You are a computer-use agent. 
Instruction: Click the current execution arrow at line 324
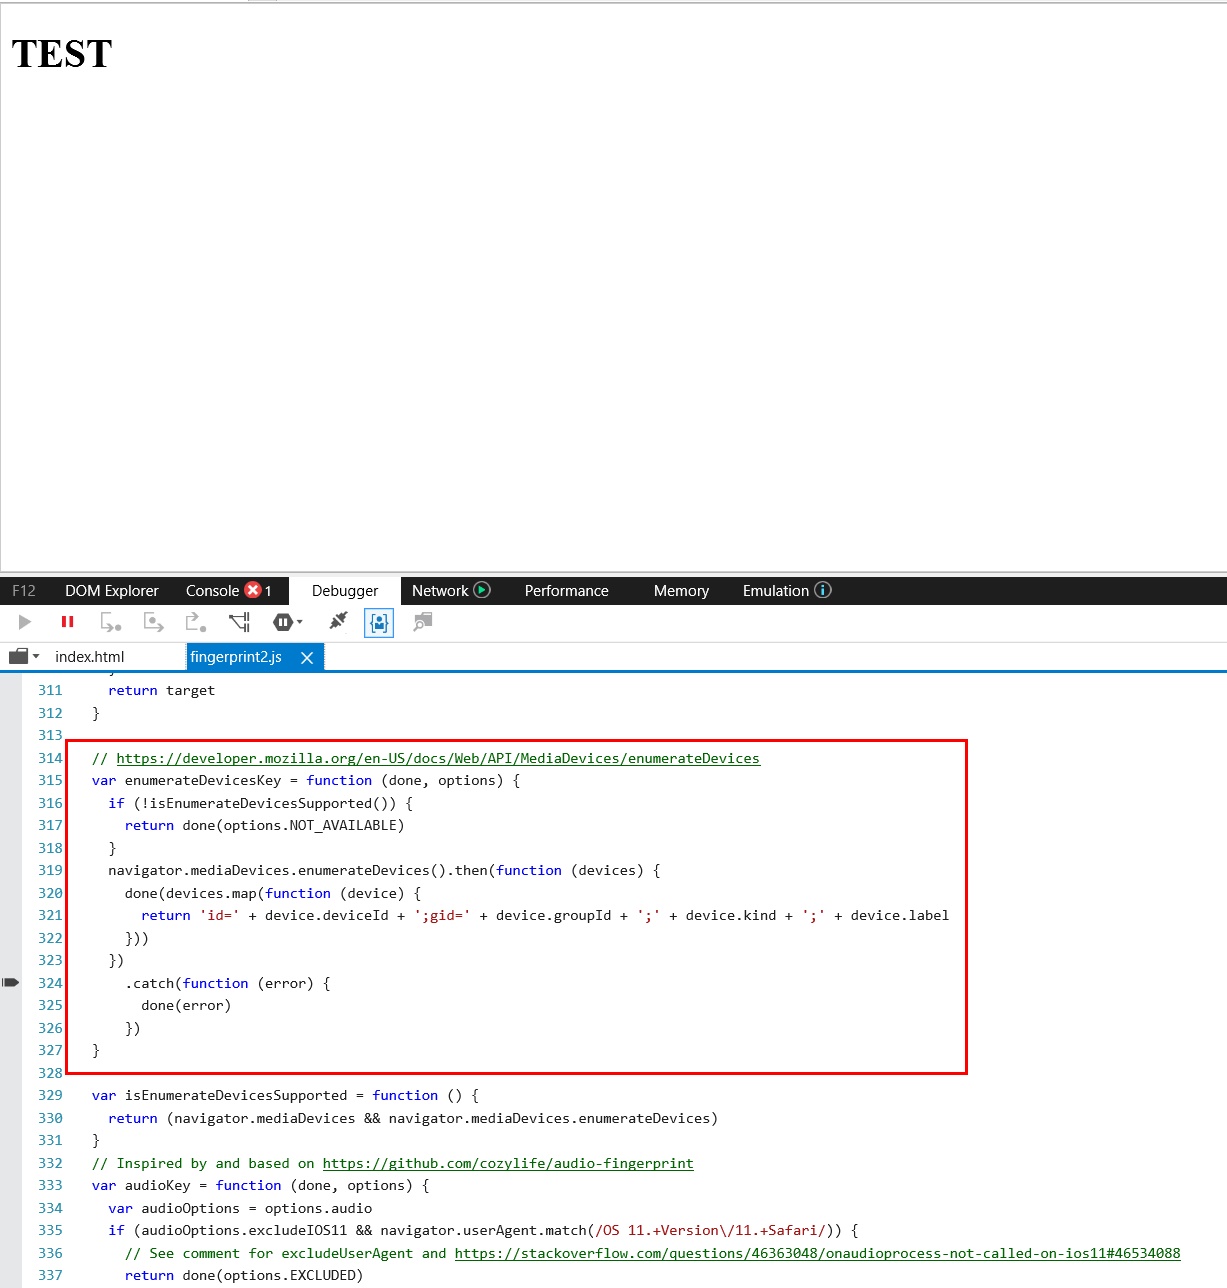pyautogui.click(x=12, y=982)
